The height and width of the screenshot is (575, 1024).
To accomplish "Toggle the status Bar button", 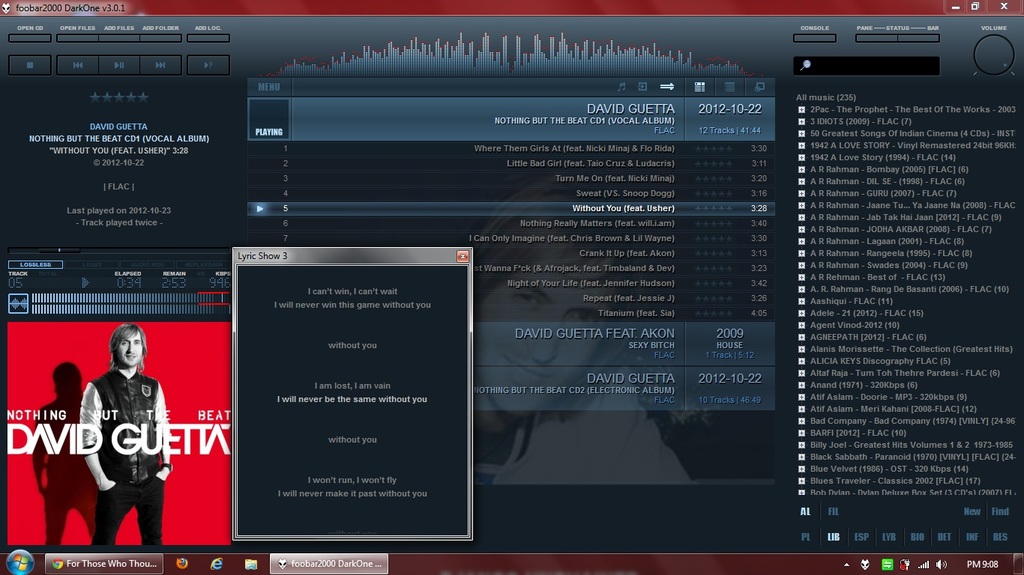I will click(x=918, y=38).
